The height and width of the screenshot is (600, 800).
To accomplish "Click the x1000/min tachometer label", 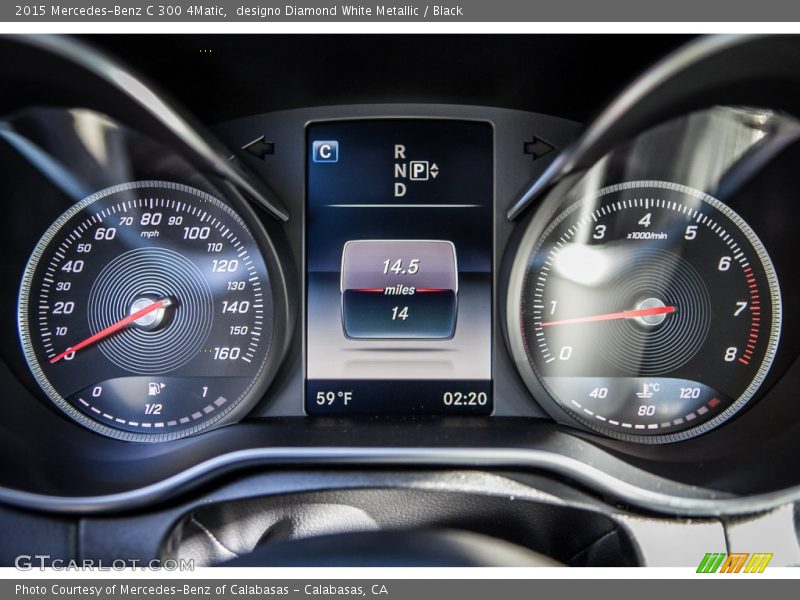I will coord(646,236).
